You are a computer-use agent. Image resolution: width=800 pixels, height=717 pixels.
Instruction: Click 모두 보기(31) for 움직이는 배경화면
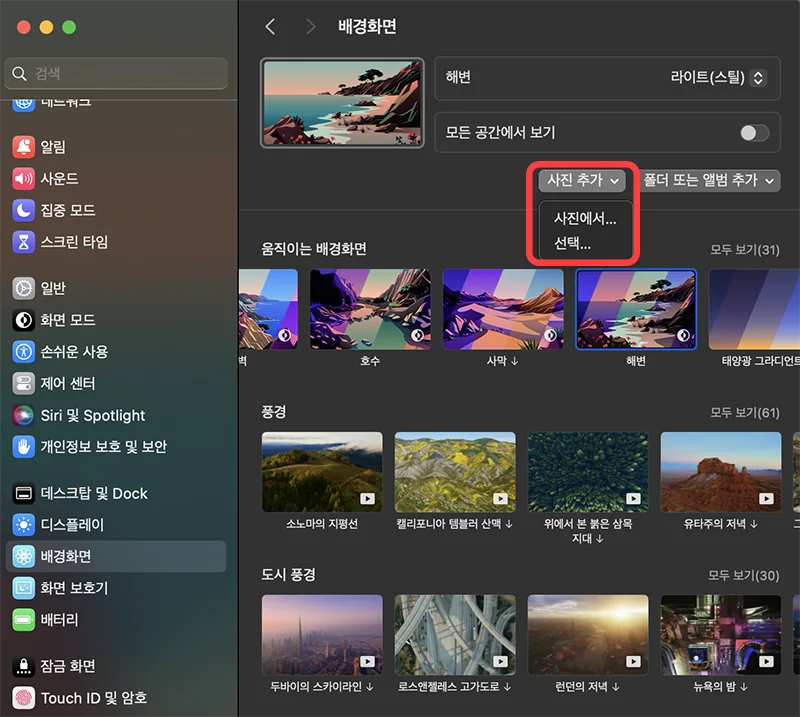[745, 250]
